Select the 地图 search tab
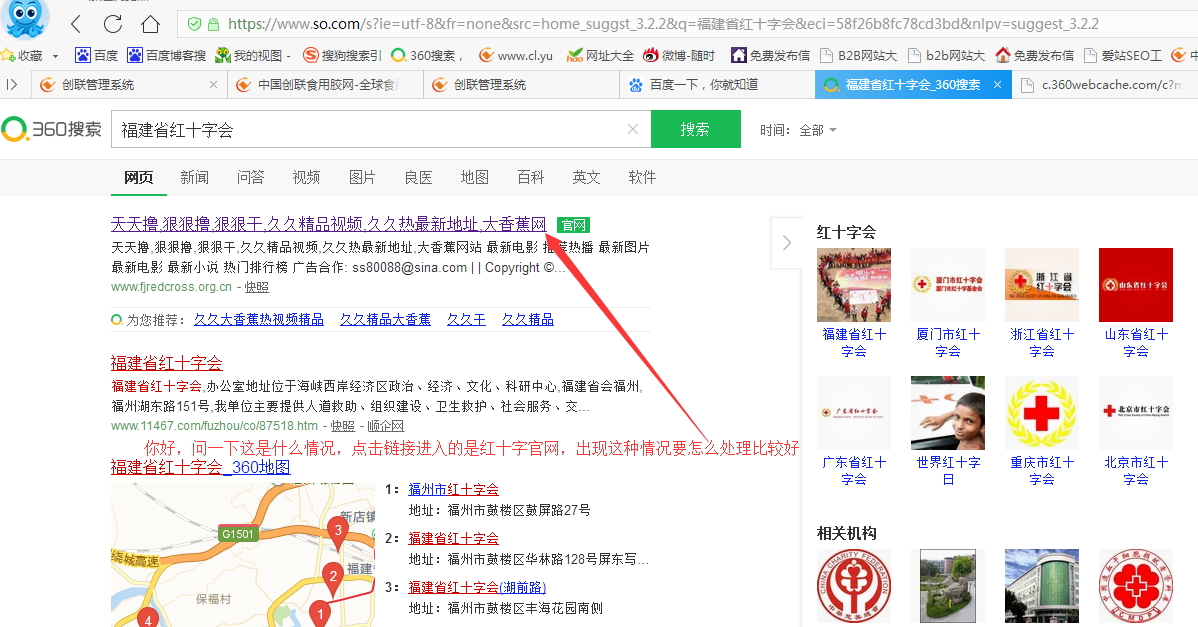The width and height of the screenshot is (1198, 627). (474, 177)
